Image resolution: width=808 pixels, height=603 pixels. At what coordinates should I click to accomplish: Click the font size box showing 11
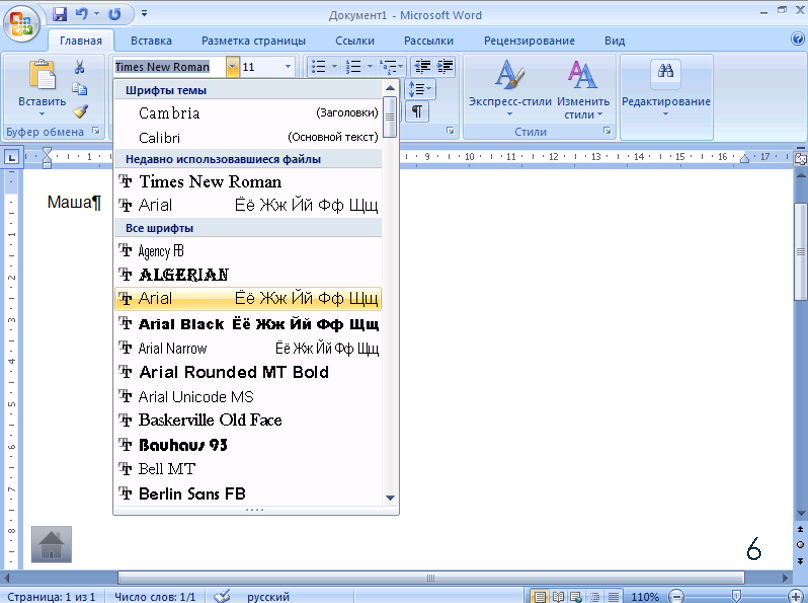[x=261, y=66]
